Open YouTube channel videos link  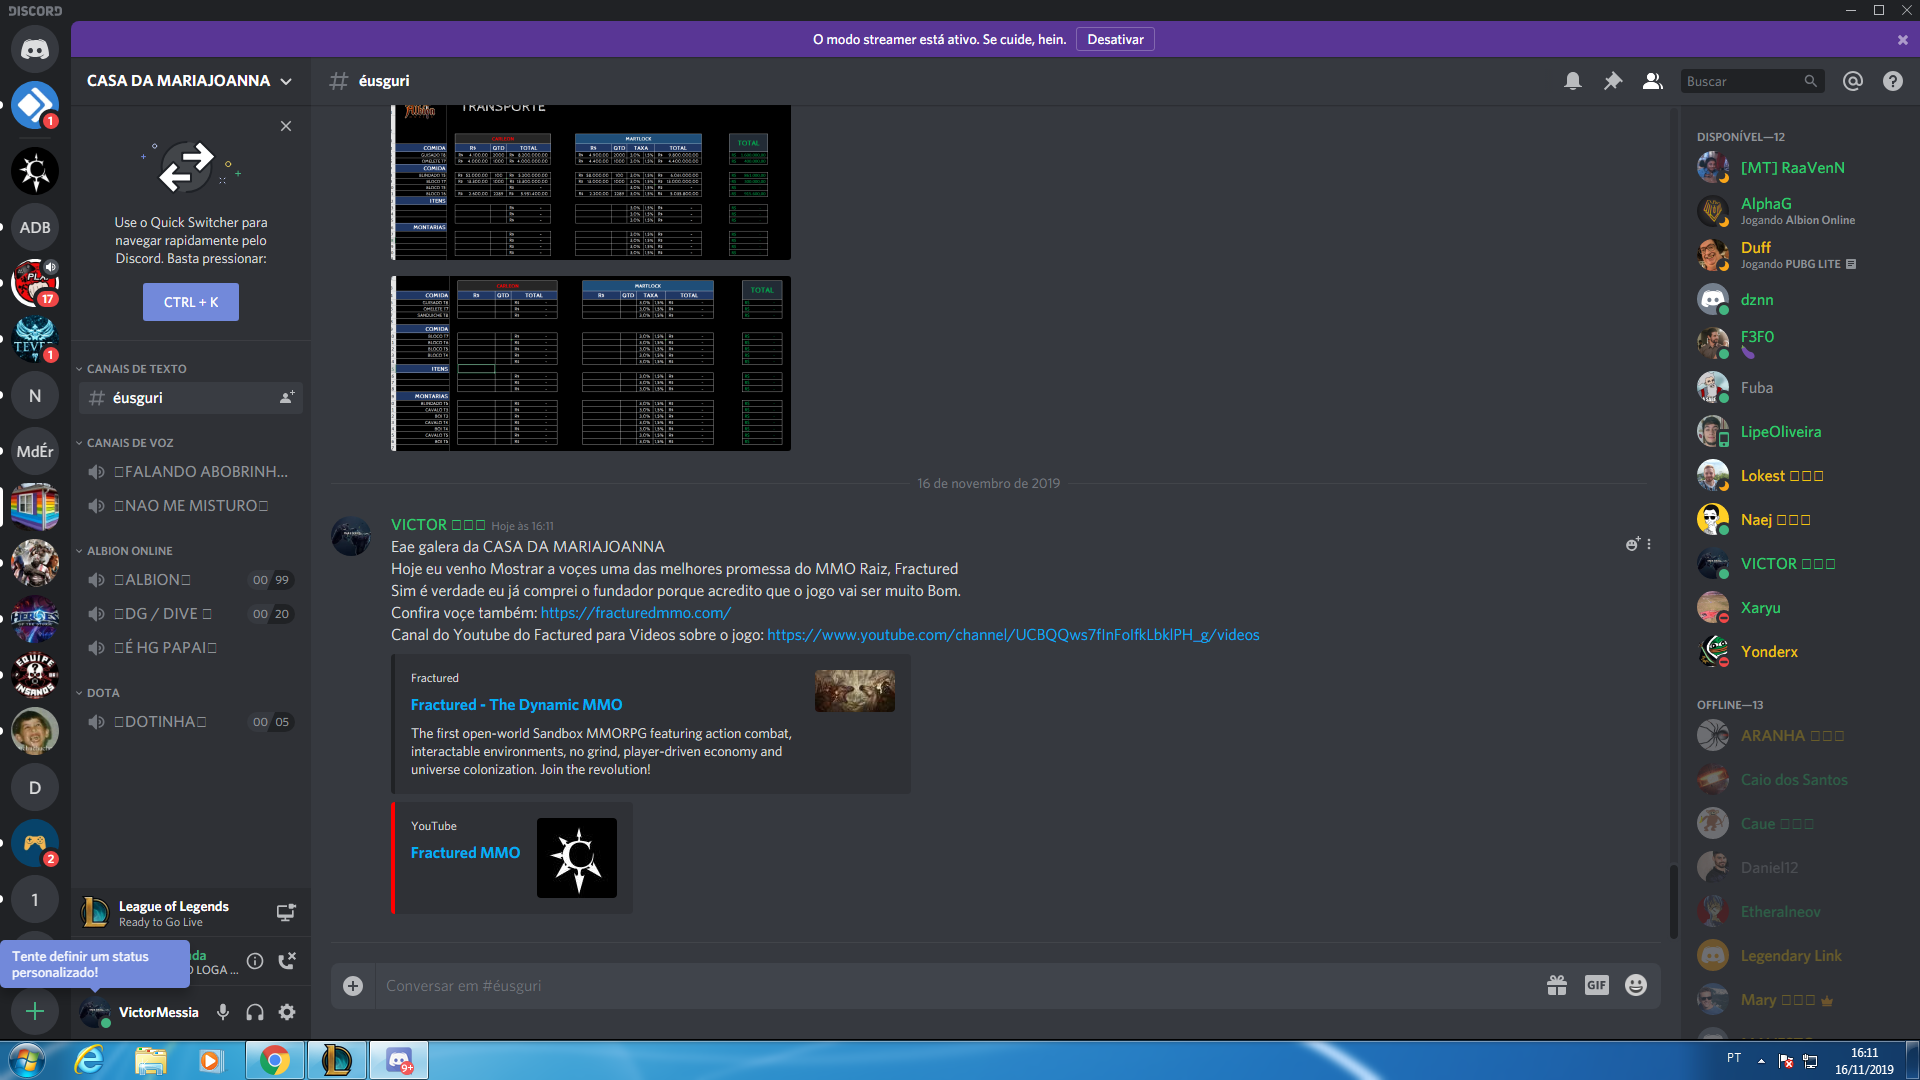coord(1013,635)
